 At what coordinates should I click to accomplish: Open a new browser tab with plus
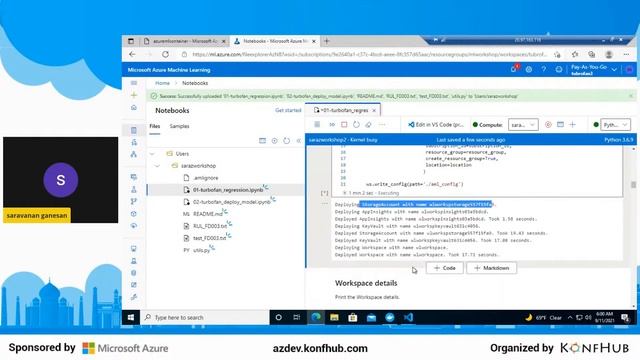pyautogui.click(x=327, y=41)
